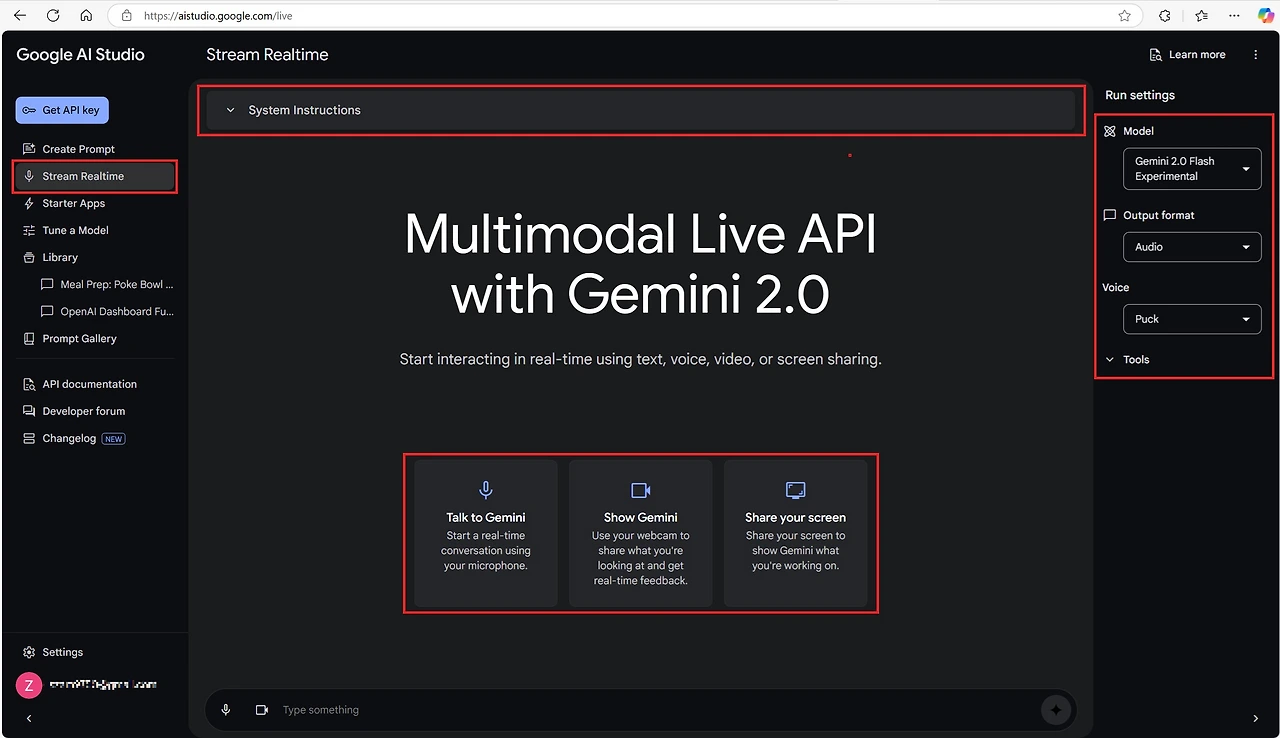
Task: Expand the System Instructions panel
Action: point(640,110)
